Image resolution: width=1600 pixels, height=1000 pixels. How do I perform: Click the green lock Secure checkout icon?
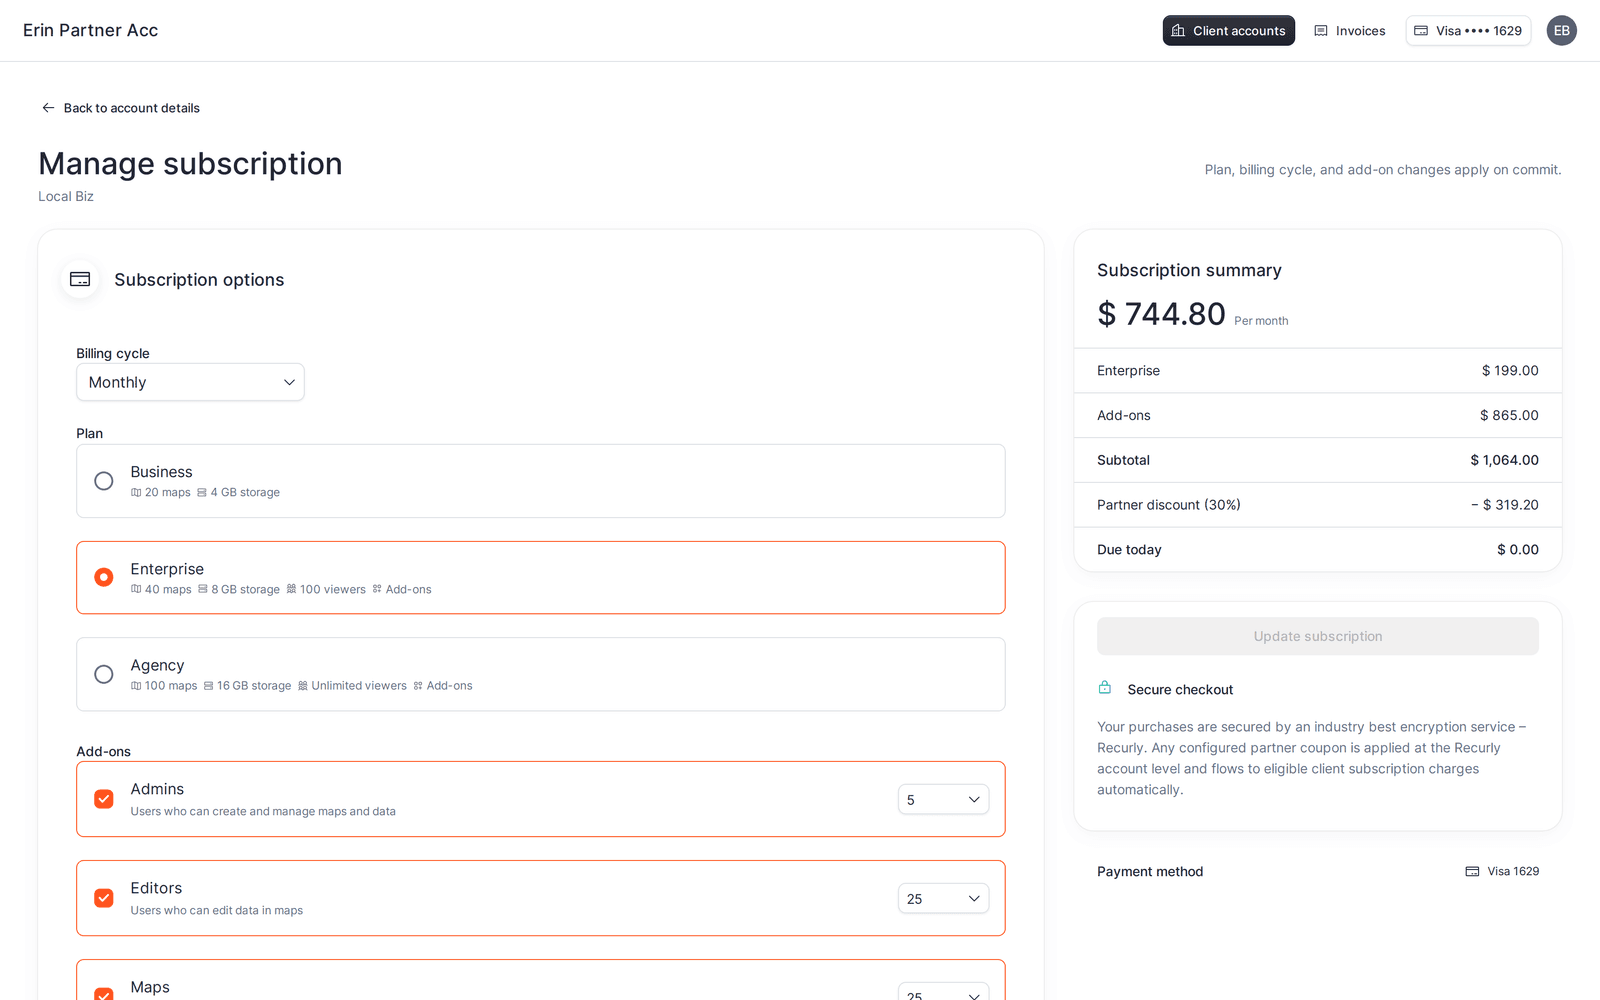(x=1105, y=688)
